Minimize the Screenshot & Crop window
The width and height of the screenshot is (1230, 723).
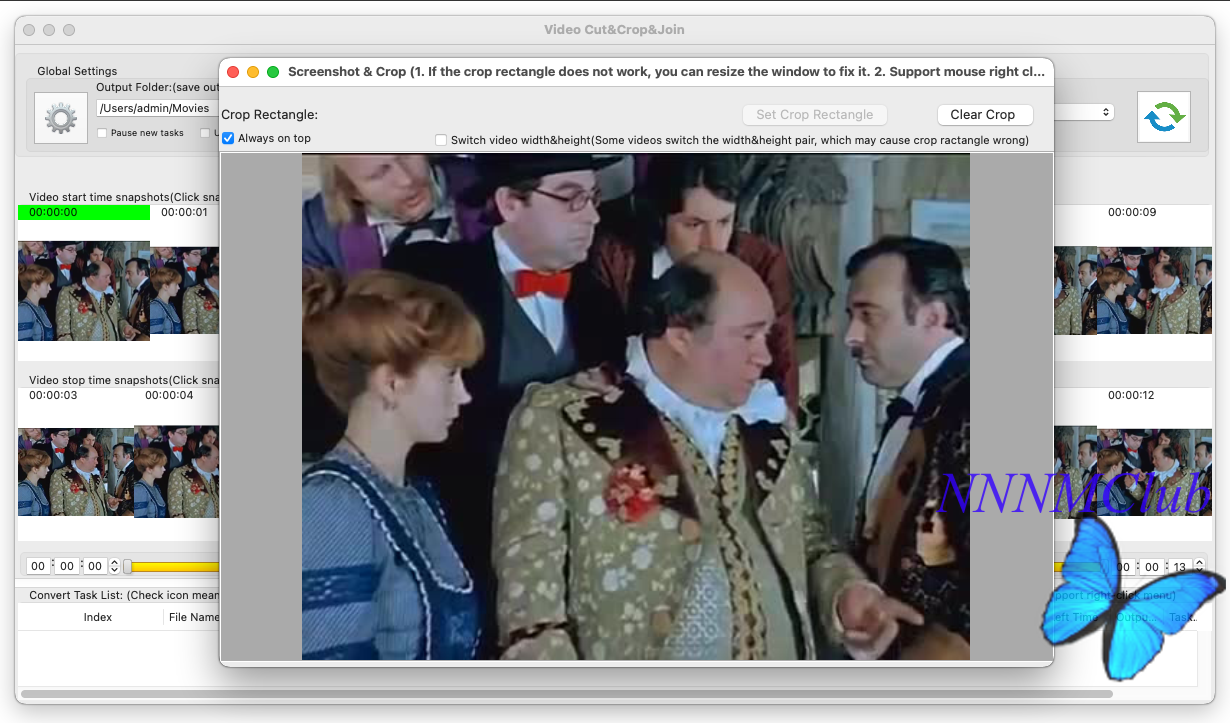click(253, 72)
